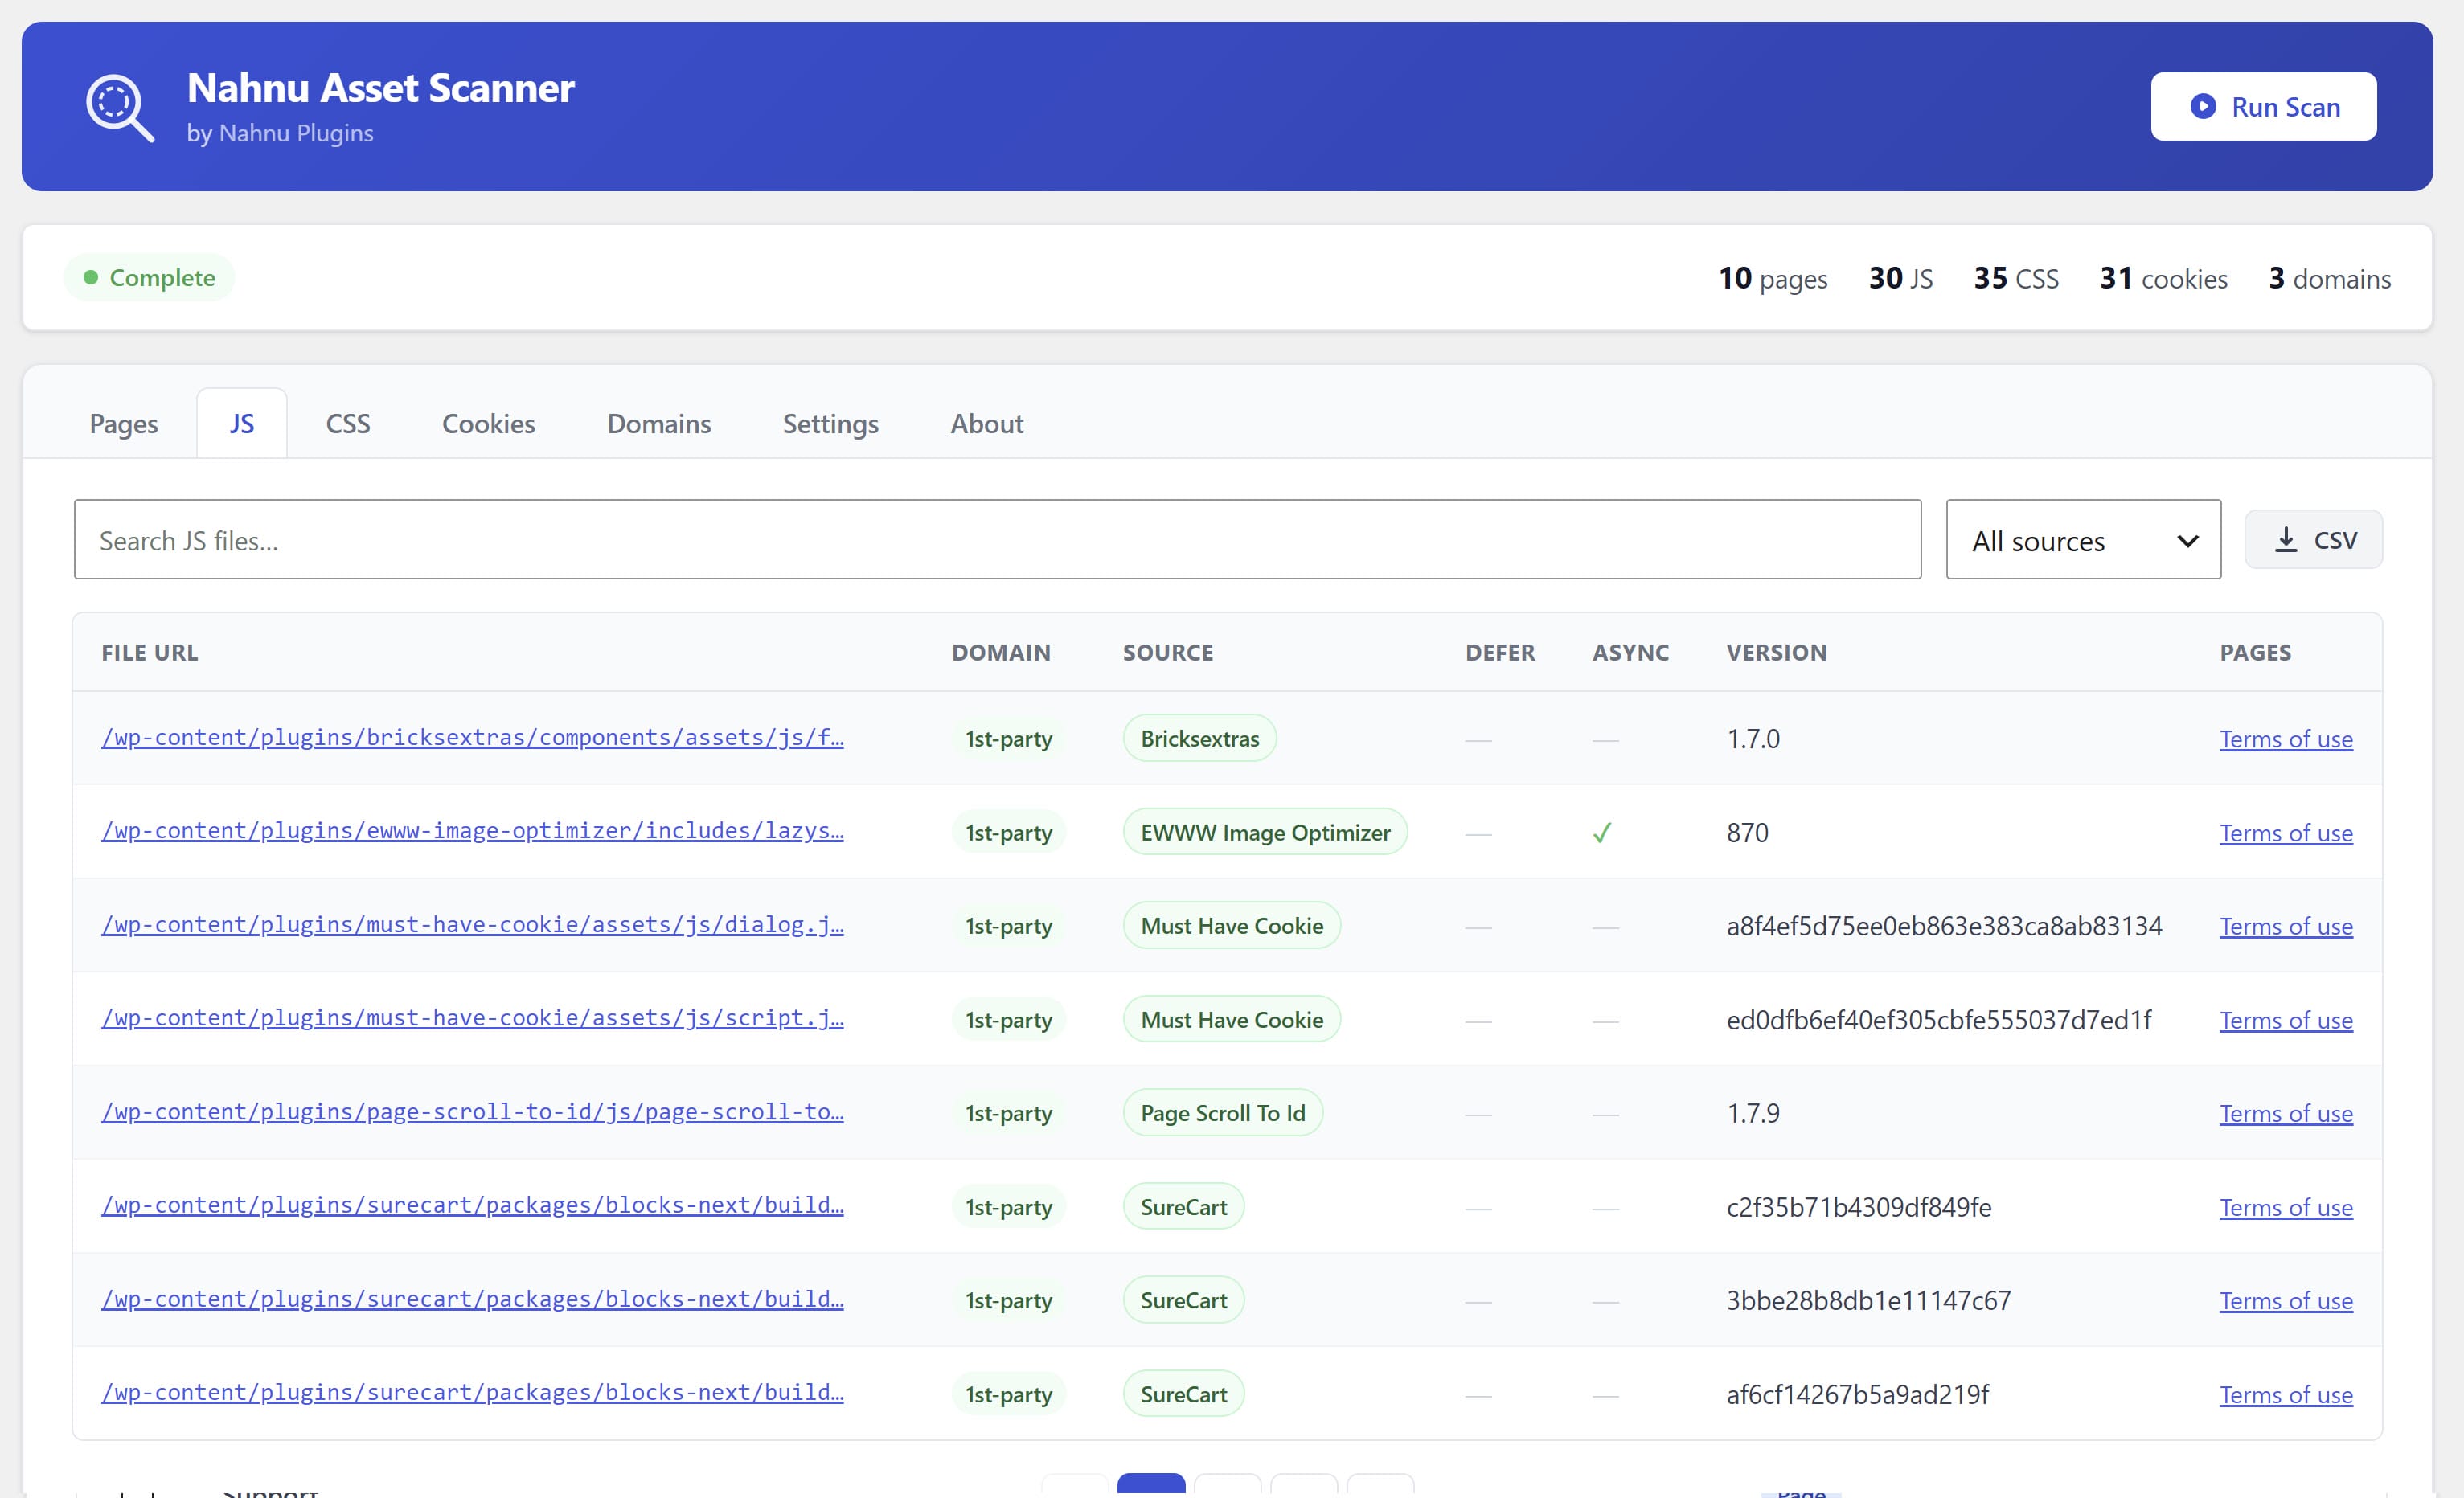2464x1498 pixels.
Task: Click the 1st-party badge in Bricksextras row
Action: [x=1008, y=739]
